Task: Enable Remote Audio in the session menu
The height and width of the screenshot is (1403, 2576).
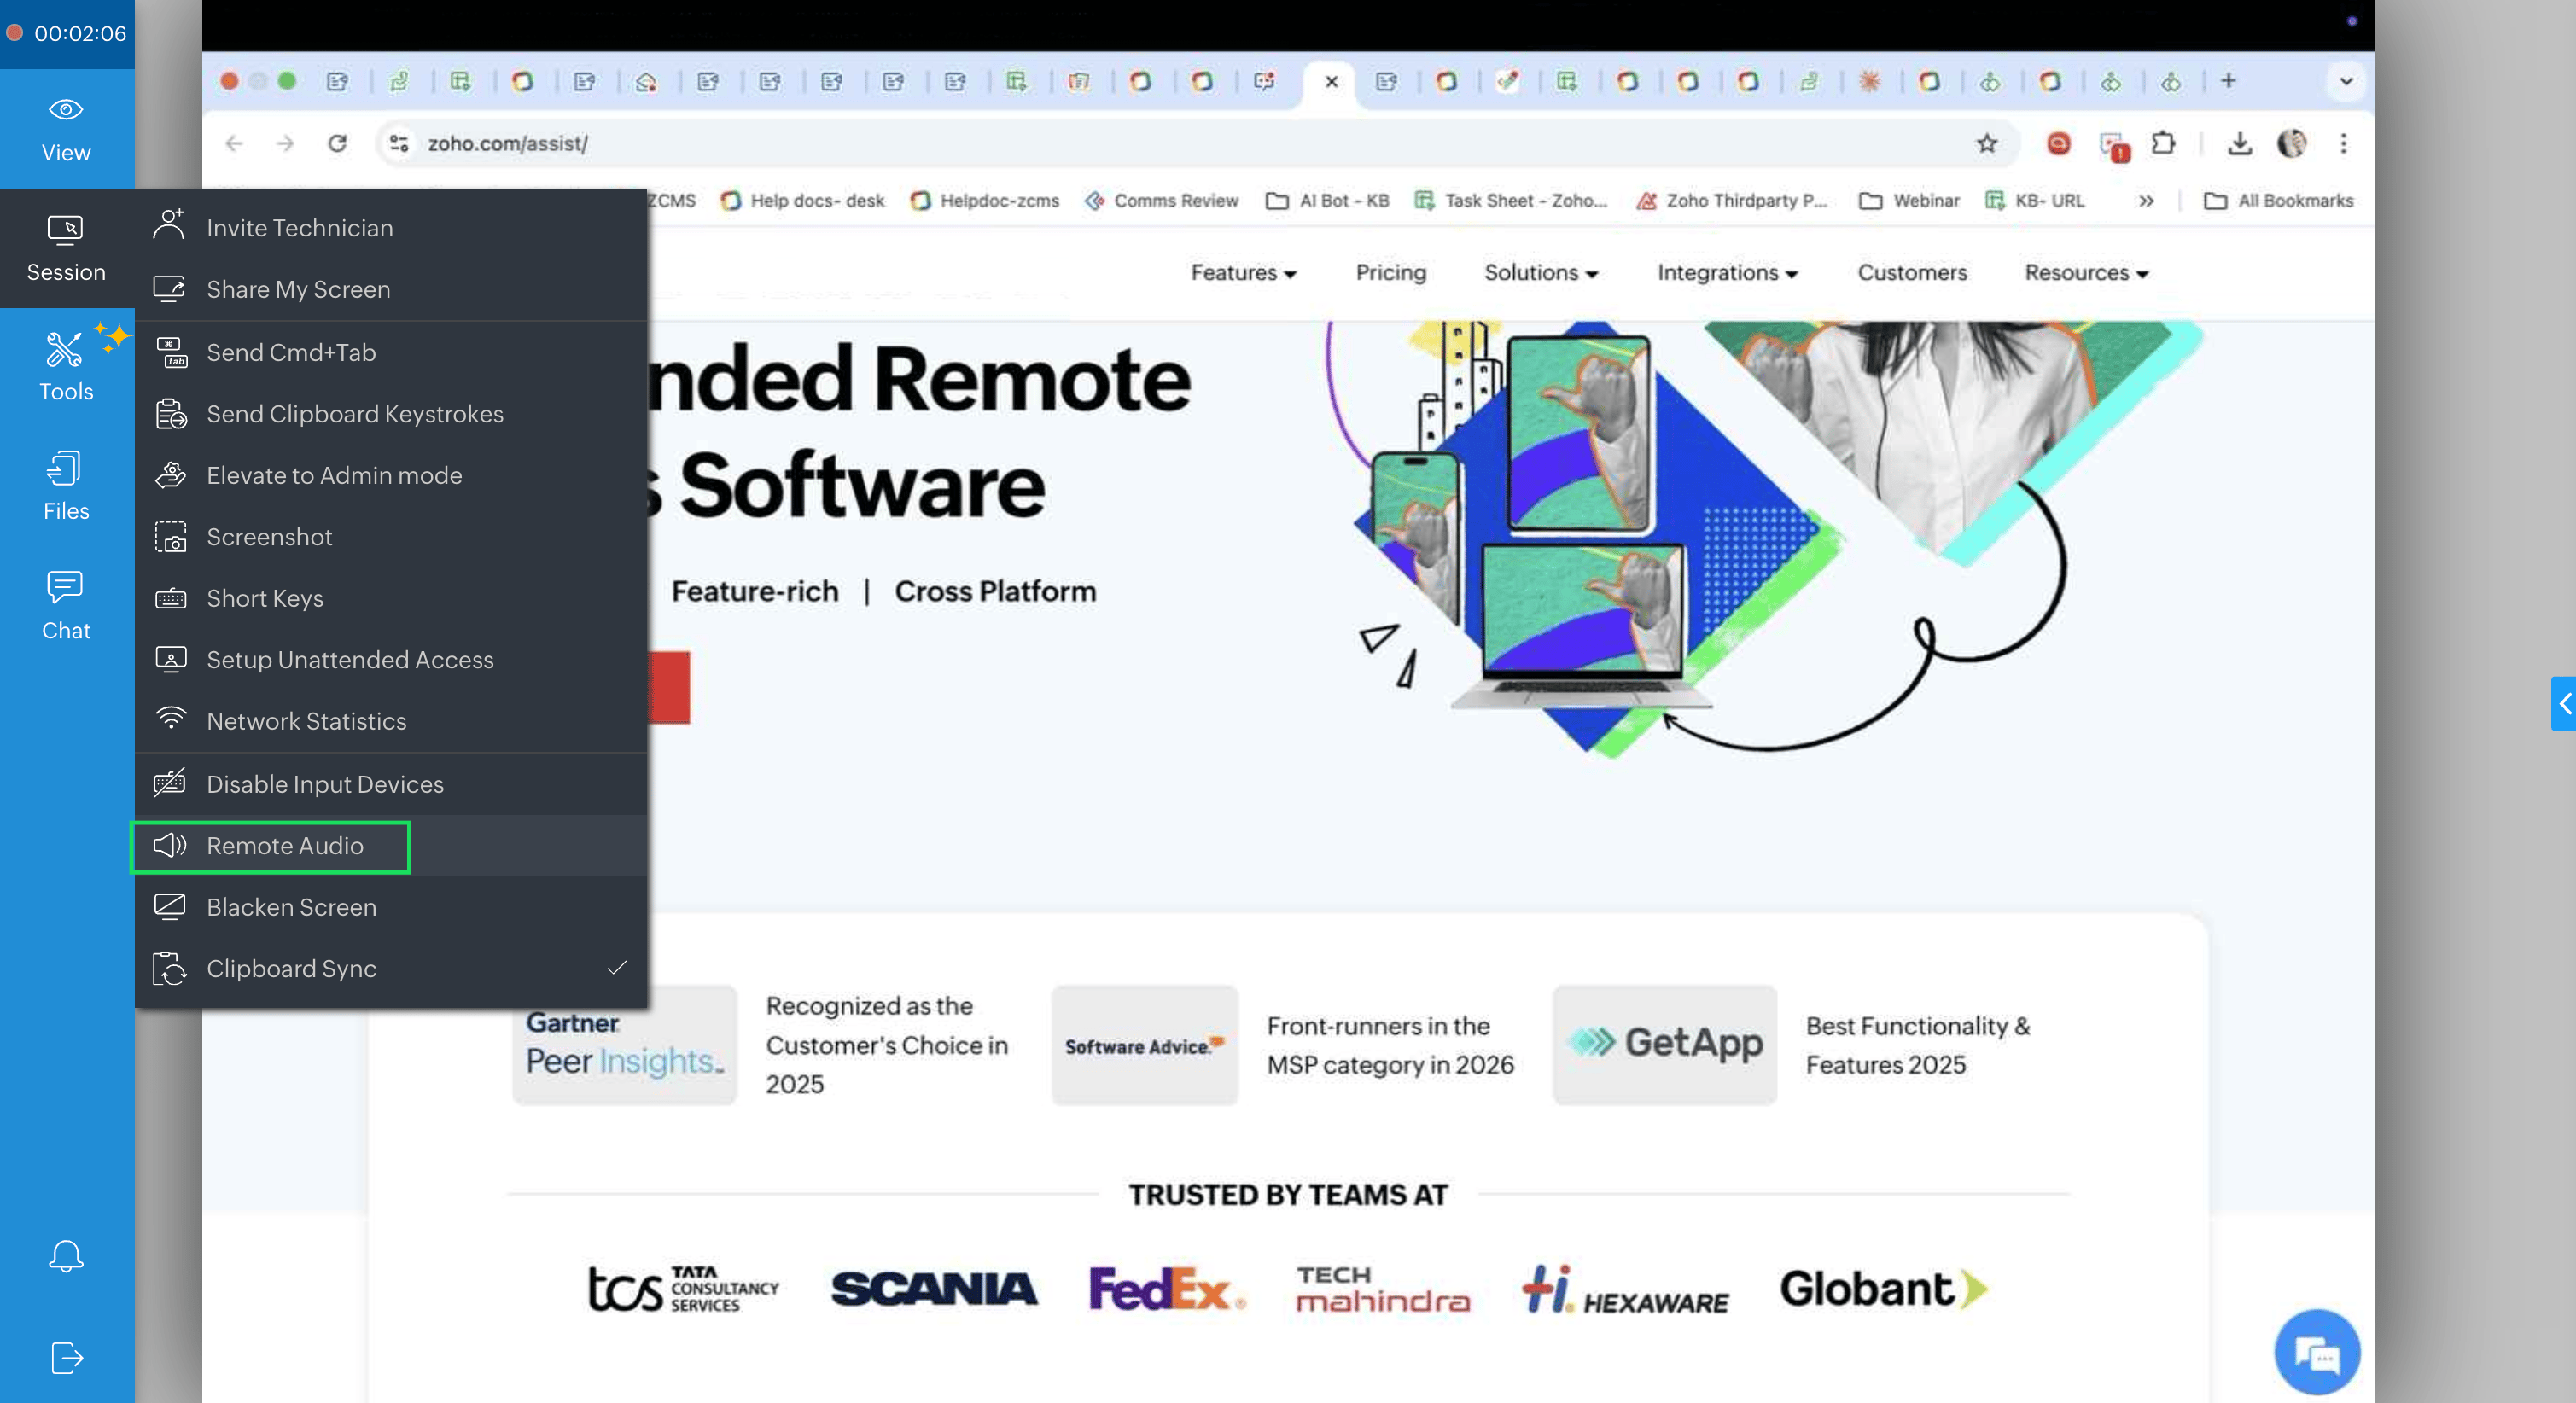Action: (284, 846)
